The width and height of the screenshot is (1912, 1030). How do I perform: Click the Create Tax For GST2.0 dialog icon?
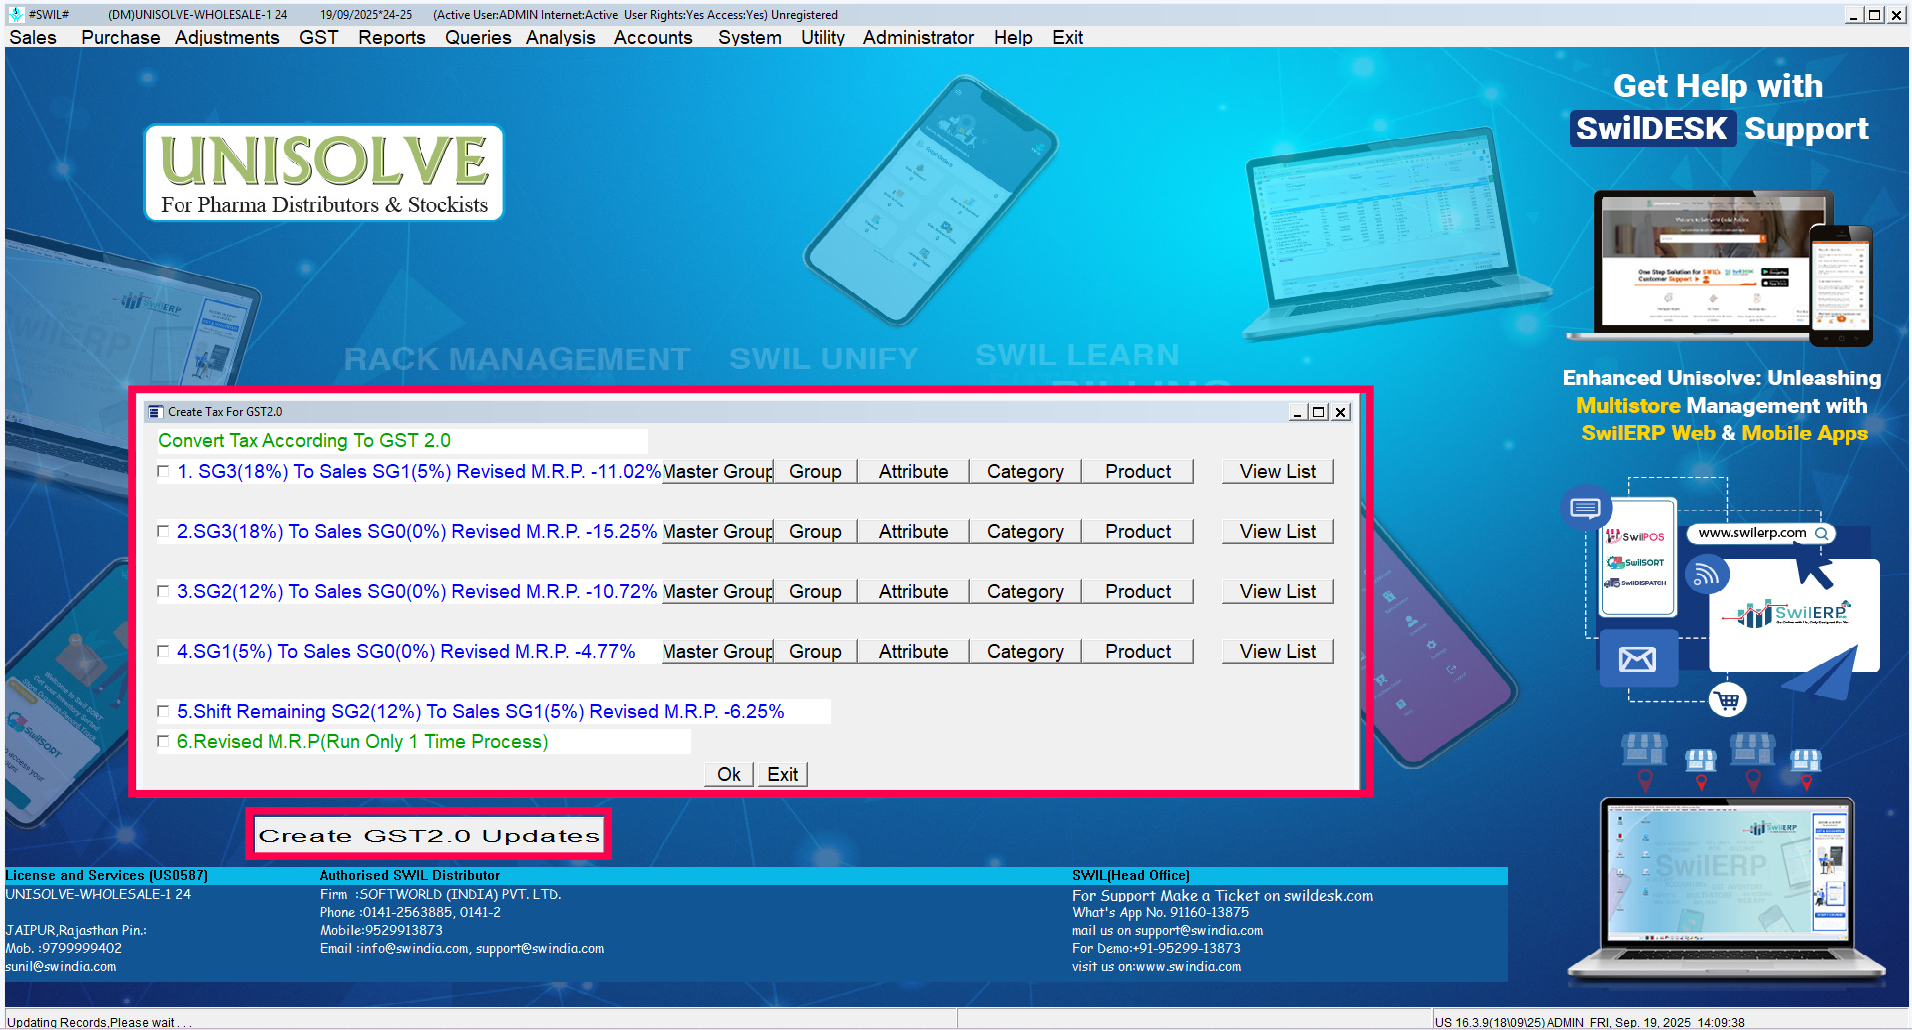coord(155,412)
